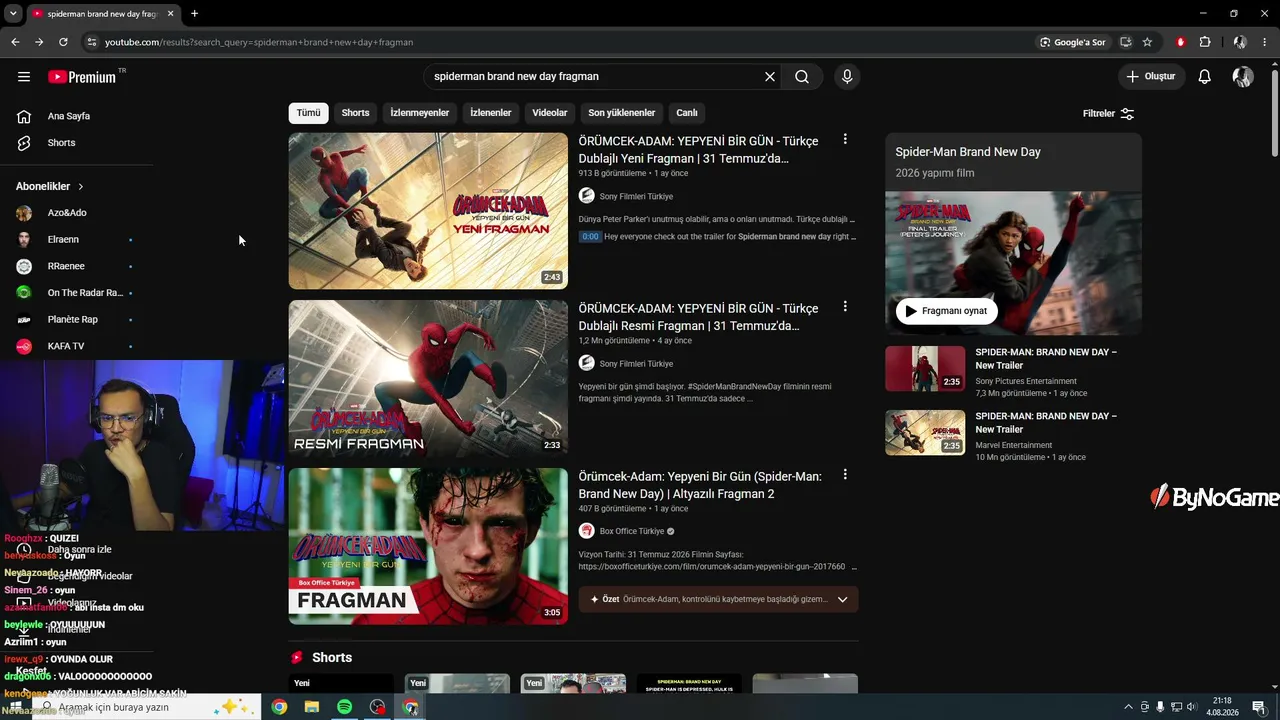The image size is (1280, 720).
Task: Open more options for Resmi Fragman video
Action: tap(845, 307)
